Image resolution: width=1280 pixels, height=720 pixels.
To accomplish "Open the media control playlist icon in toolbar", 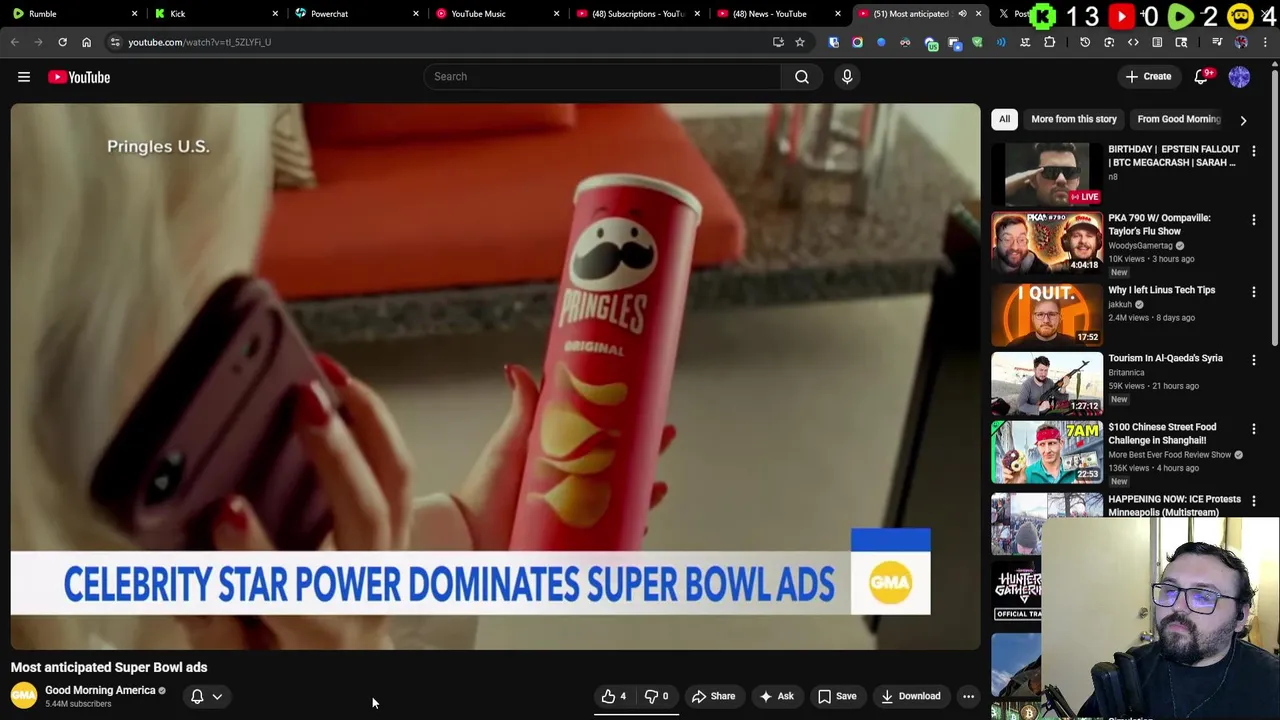I will click(1217, 42).
